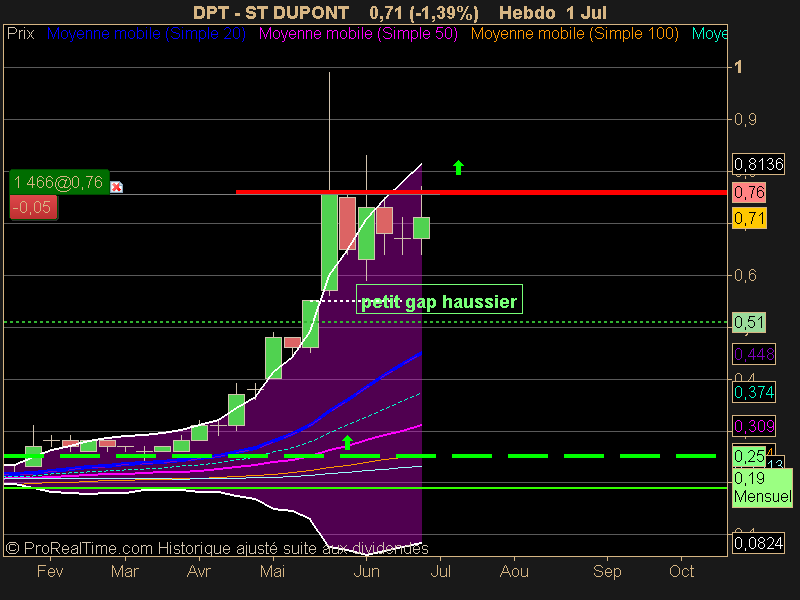Screen dimensions: 800x600
Task: Select Moyenne mobile (Simple 50) legend
Action: click(x=358, y=34)
